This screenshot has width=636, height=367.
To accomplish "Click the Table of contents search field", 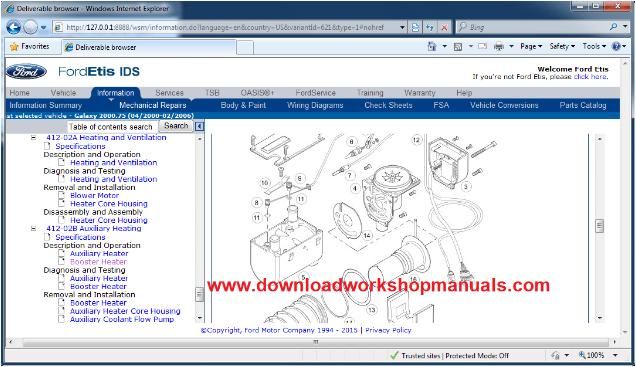I will coord(112,127).
